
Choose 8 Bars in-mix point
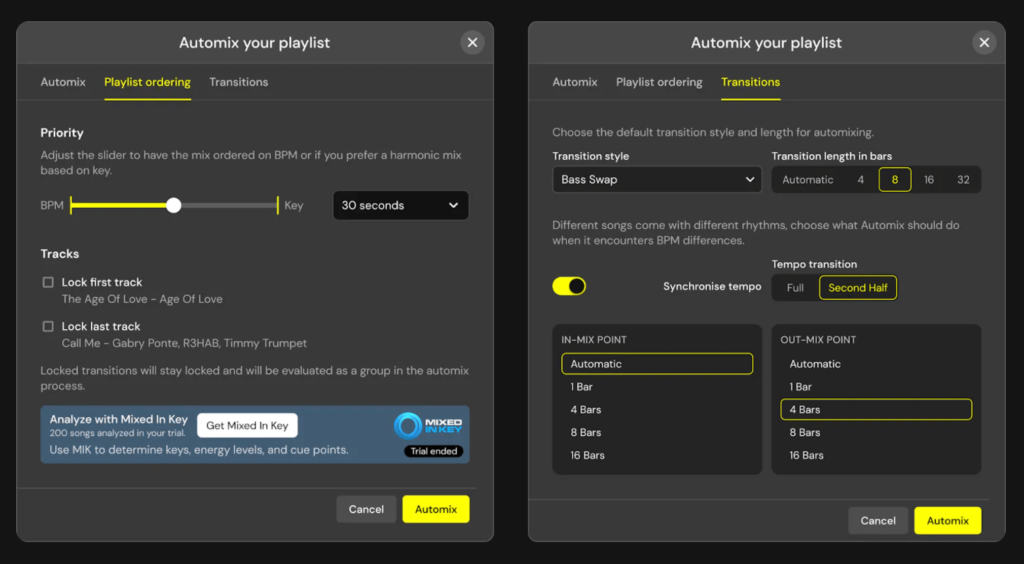[x=657, y=432]
